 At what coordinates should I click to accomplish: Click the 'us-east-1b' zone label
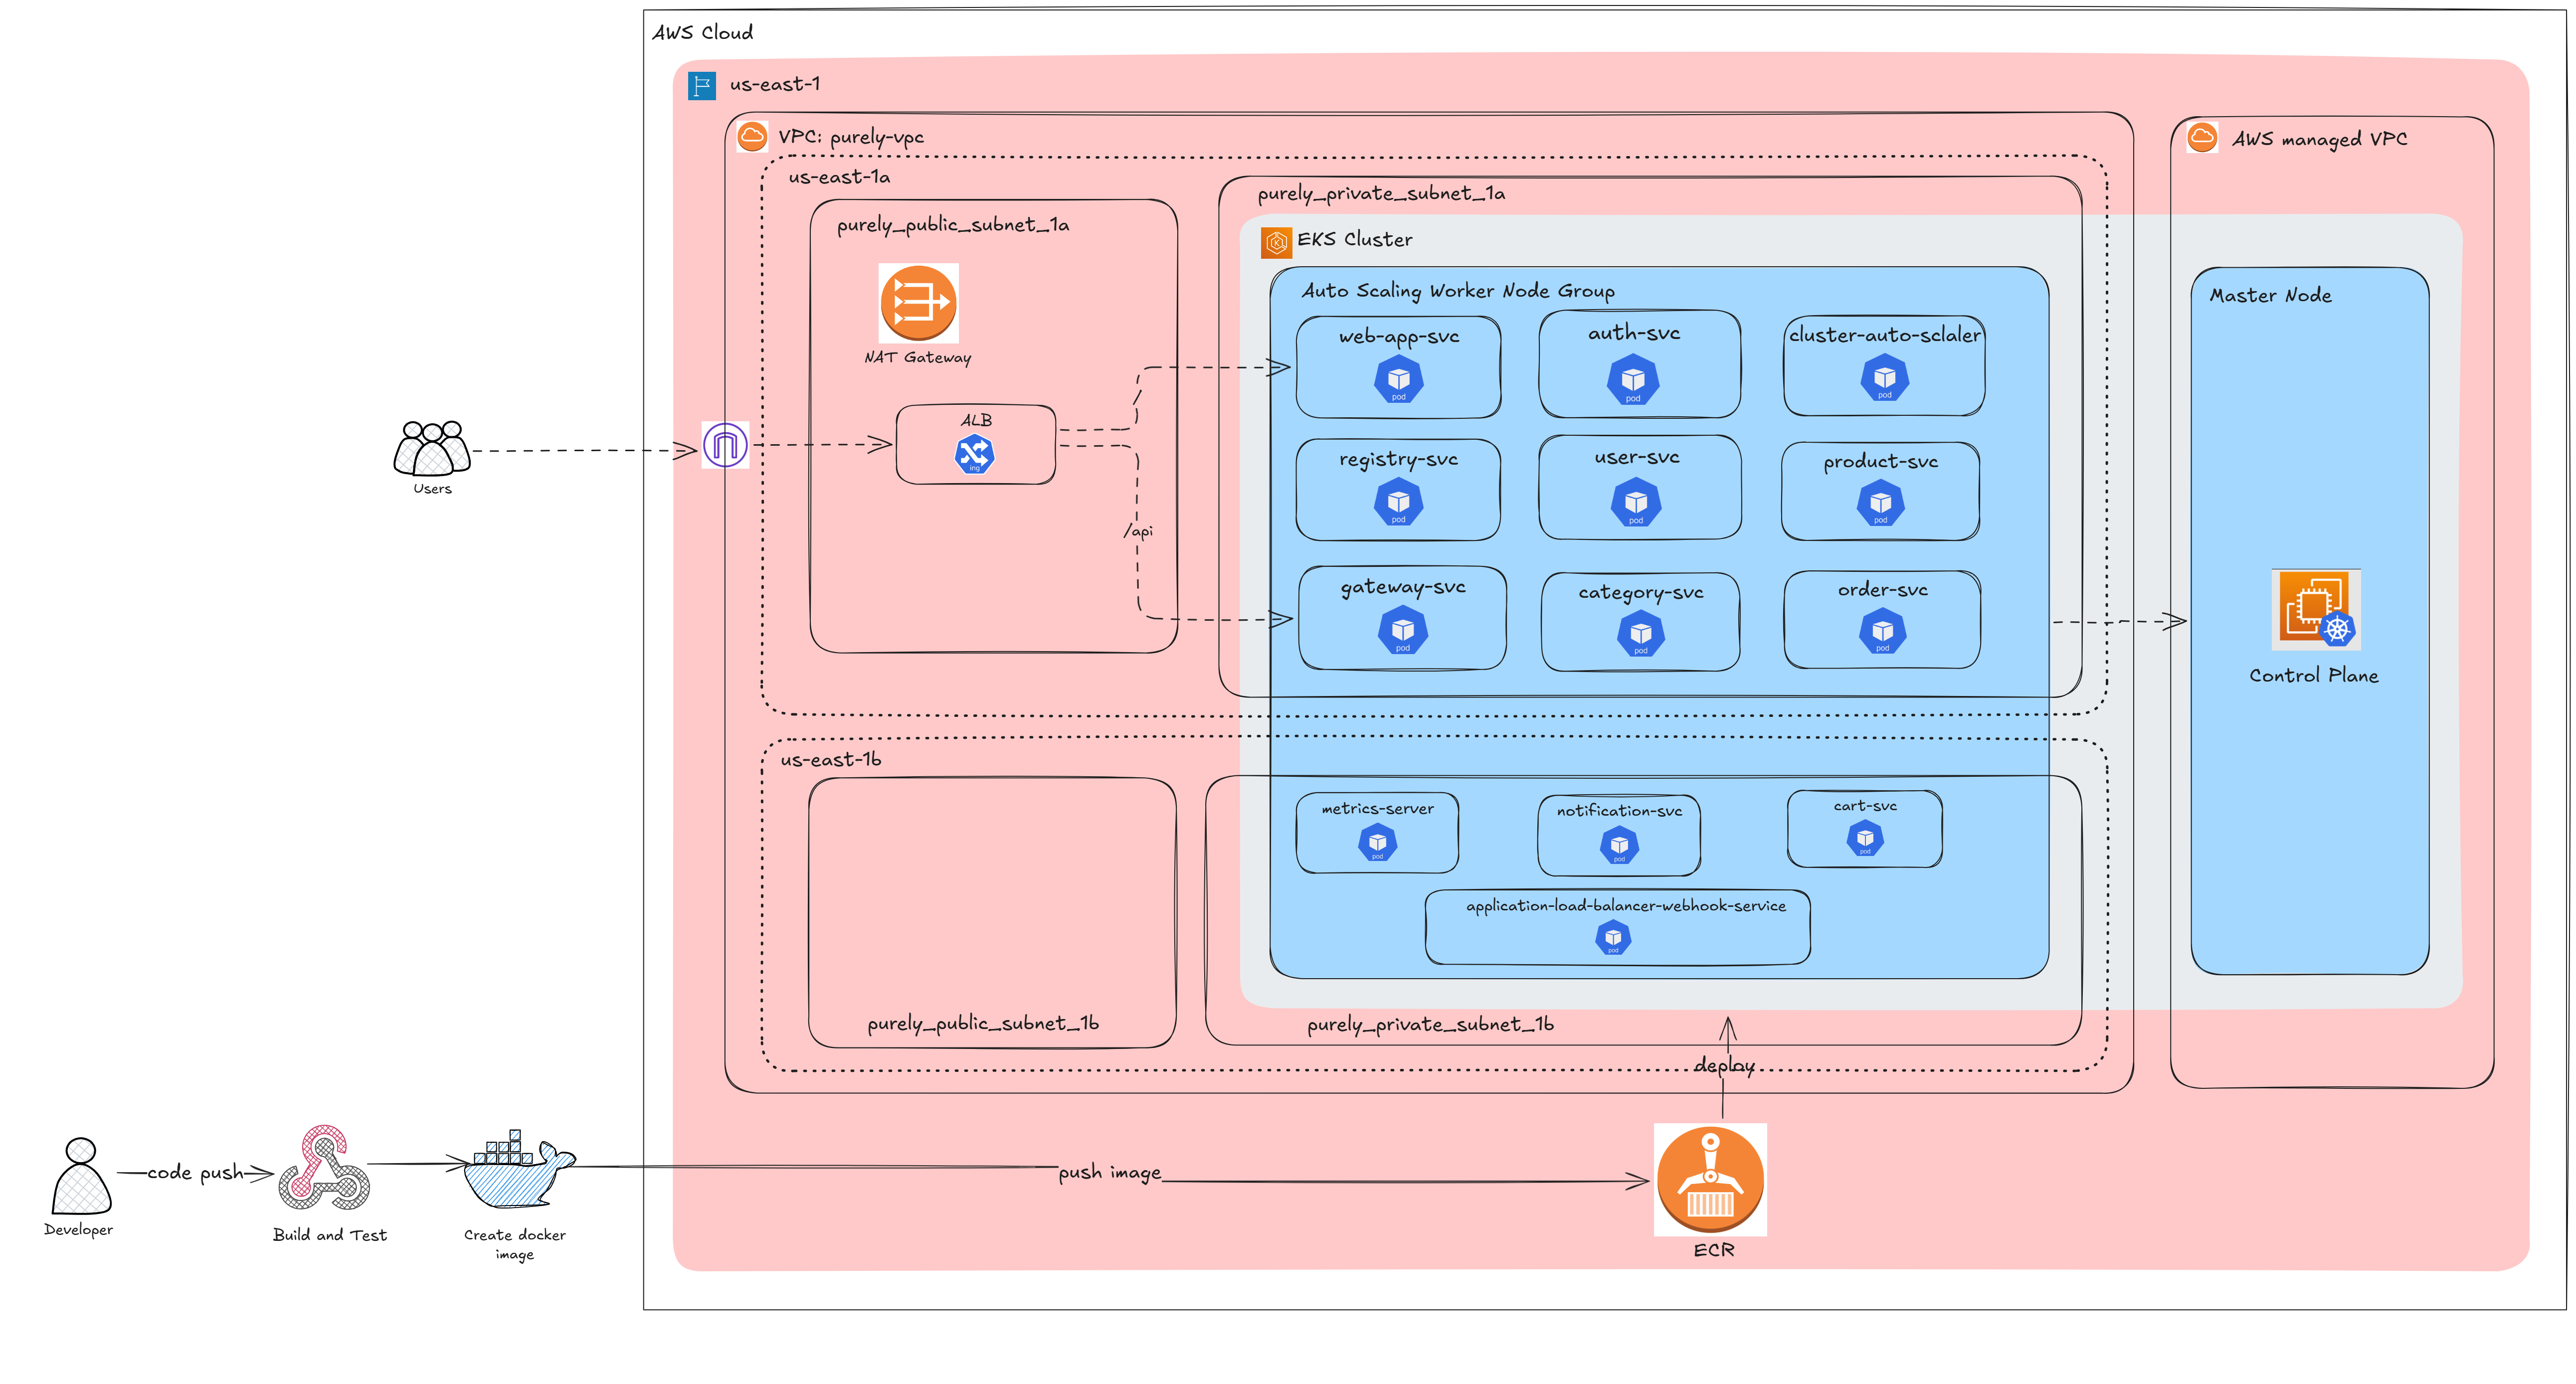(831, 760)
